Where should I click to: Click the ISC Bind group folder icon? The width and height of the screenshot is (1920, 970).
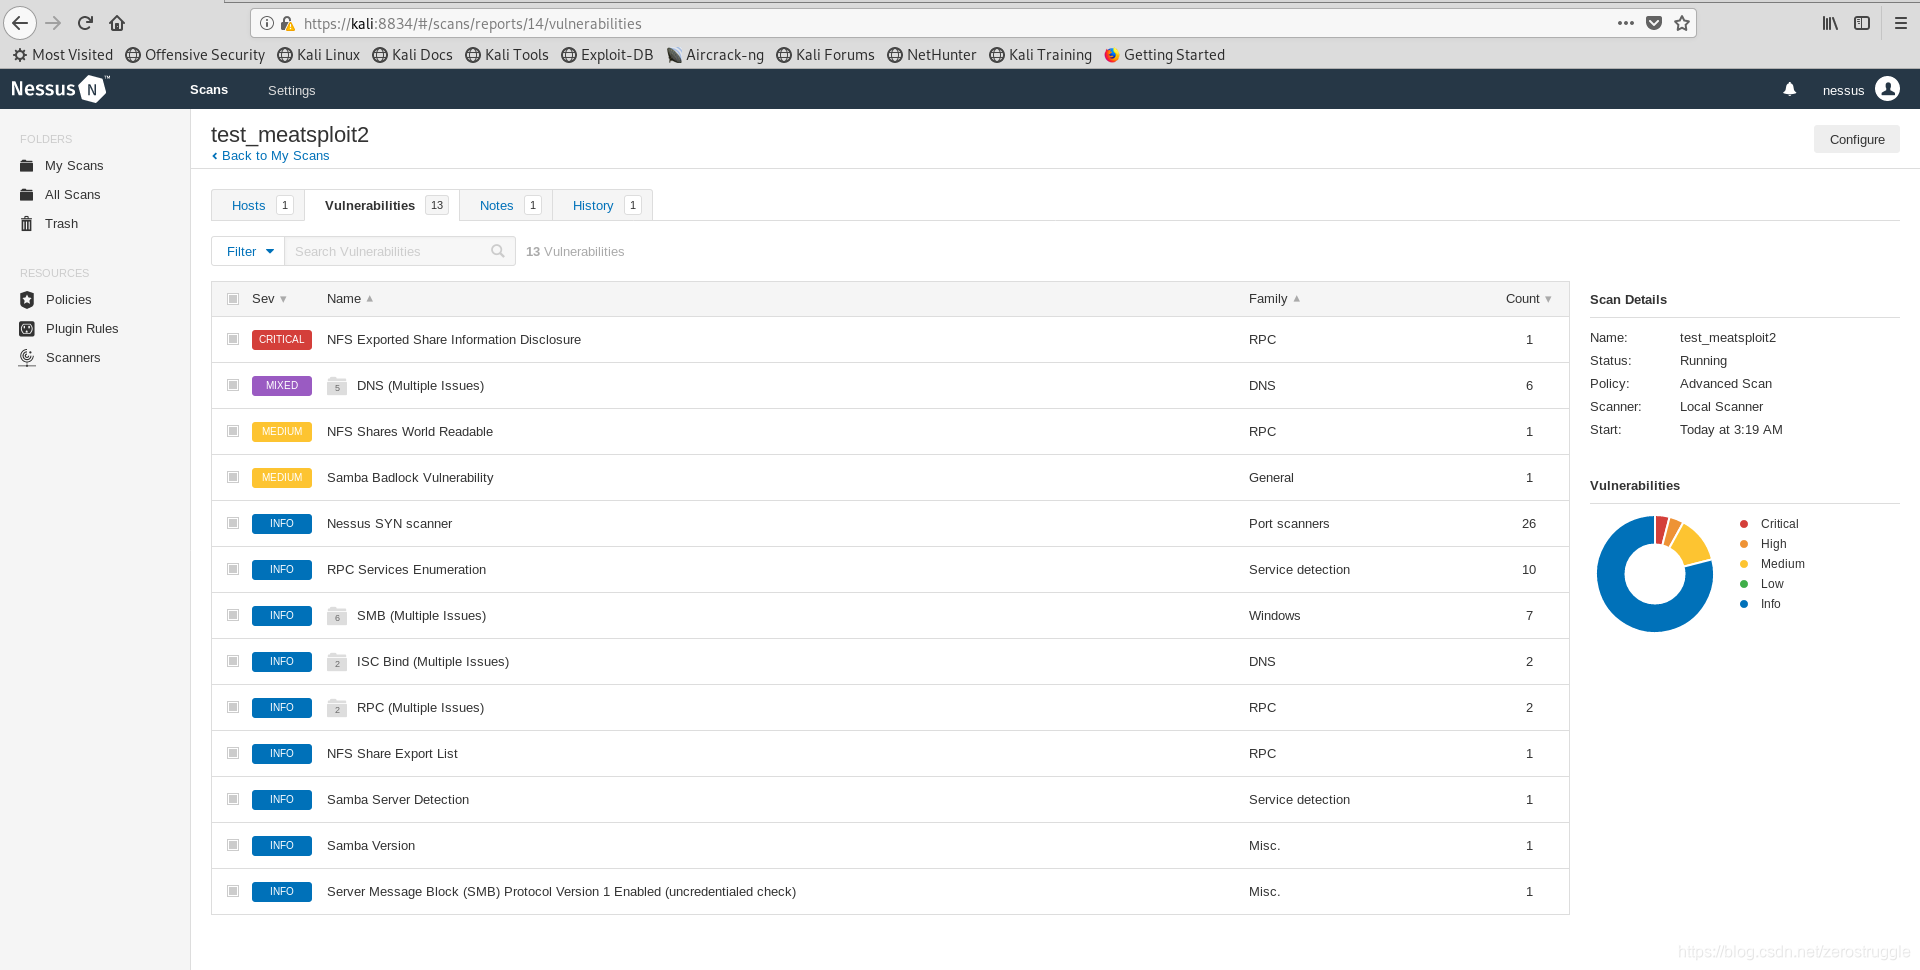point(337,662)
